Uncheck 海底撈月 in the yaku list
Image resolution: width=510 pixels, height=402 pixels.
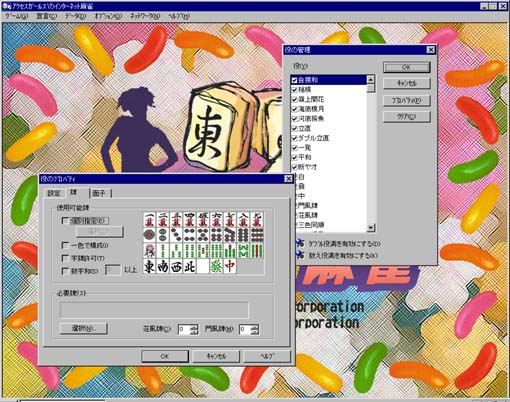pyautogui.click(x=294, y=109)
